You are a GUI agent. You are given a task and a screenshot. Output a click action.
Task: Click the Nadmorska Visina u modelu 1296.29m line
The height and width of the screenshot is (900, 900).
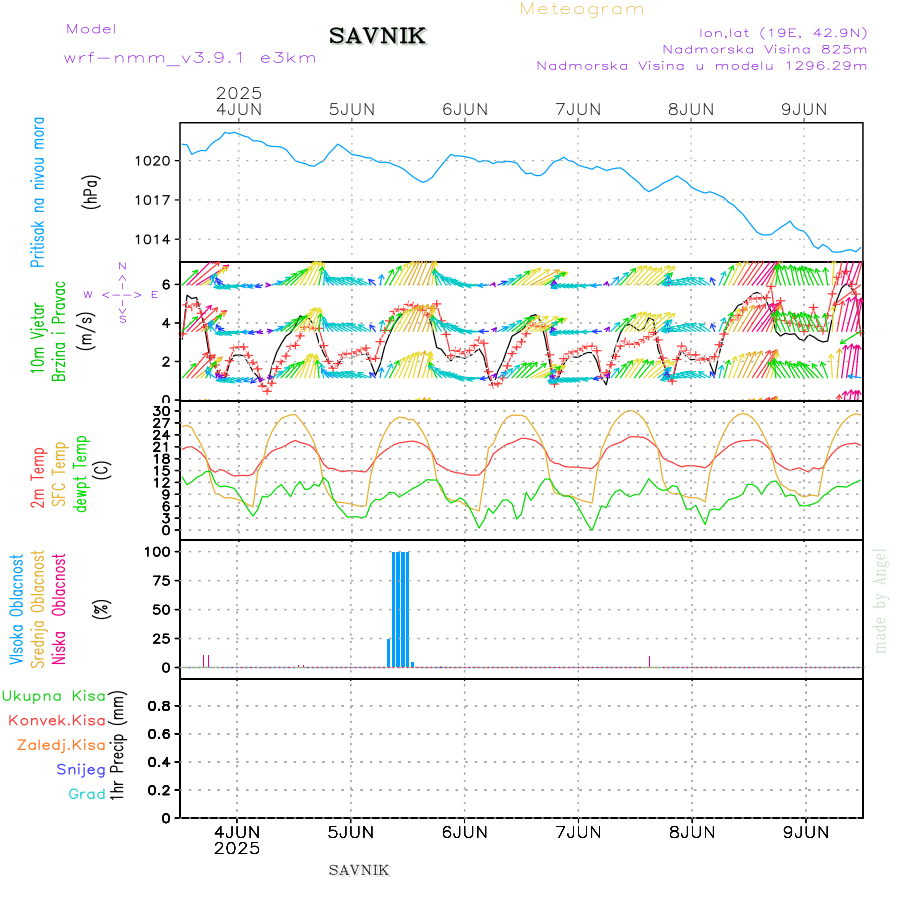[701, 66]
